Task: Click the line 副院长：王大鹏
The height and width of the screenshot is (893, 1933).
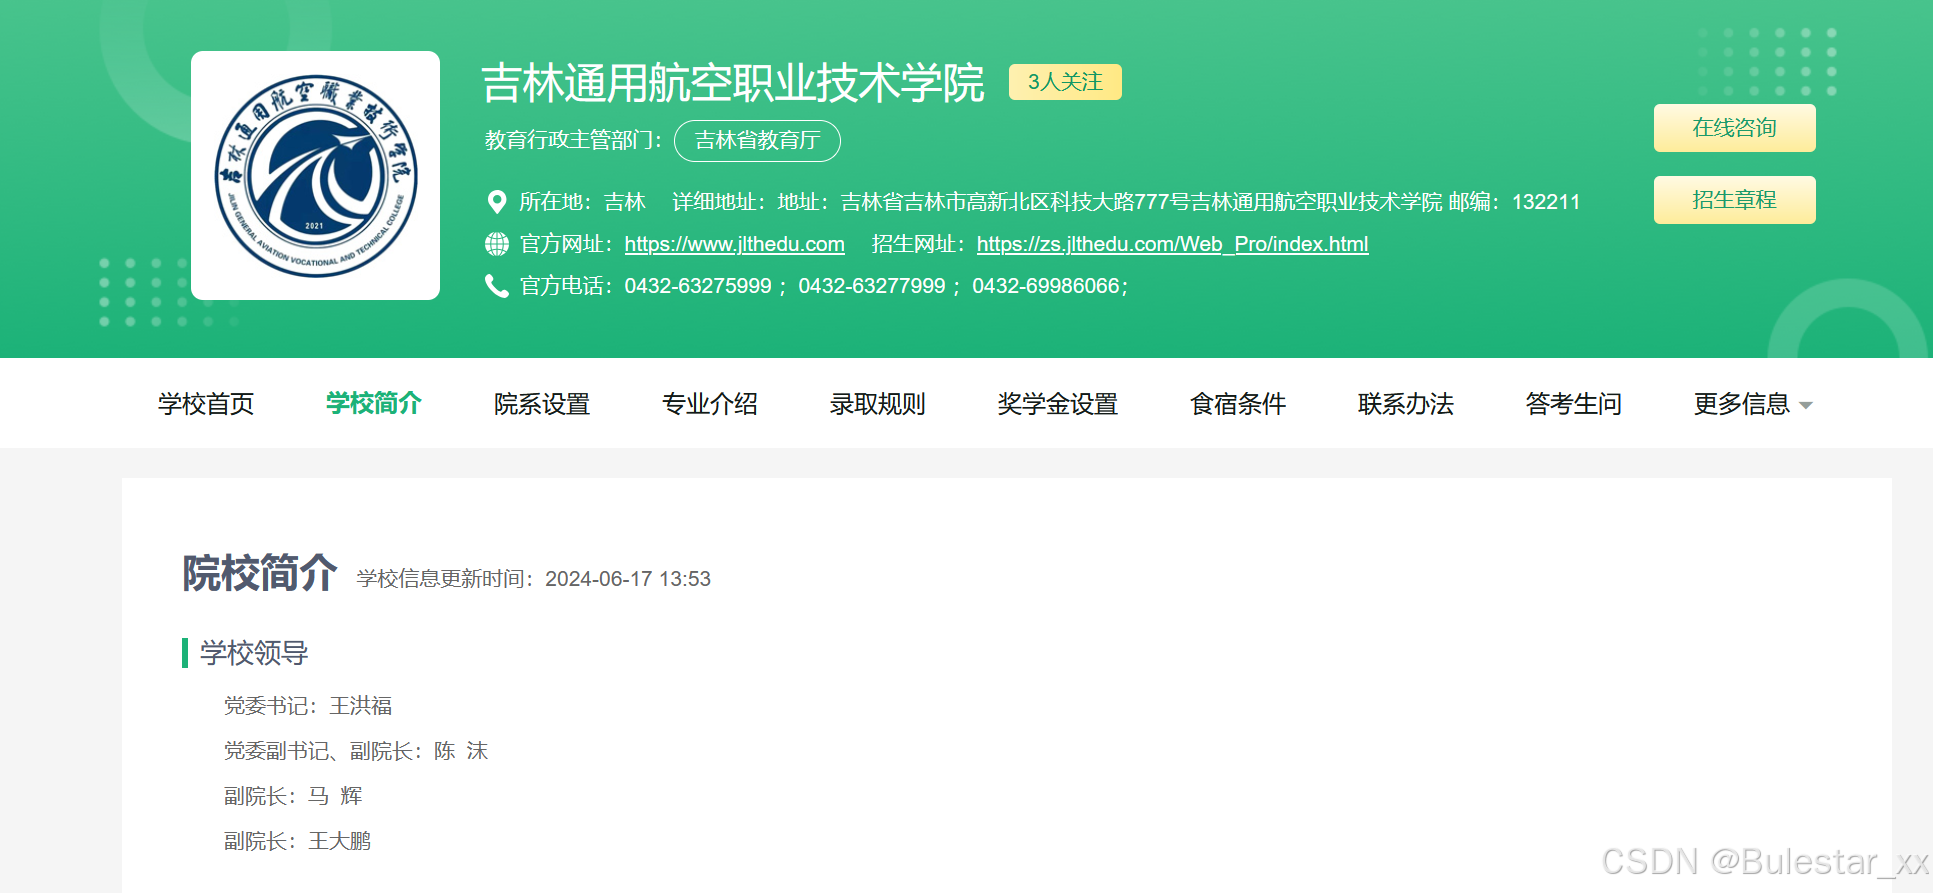Action: (x=297, y=841)
